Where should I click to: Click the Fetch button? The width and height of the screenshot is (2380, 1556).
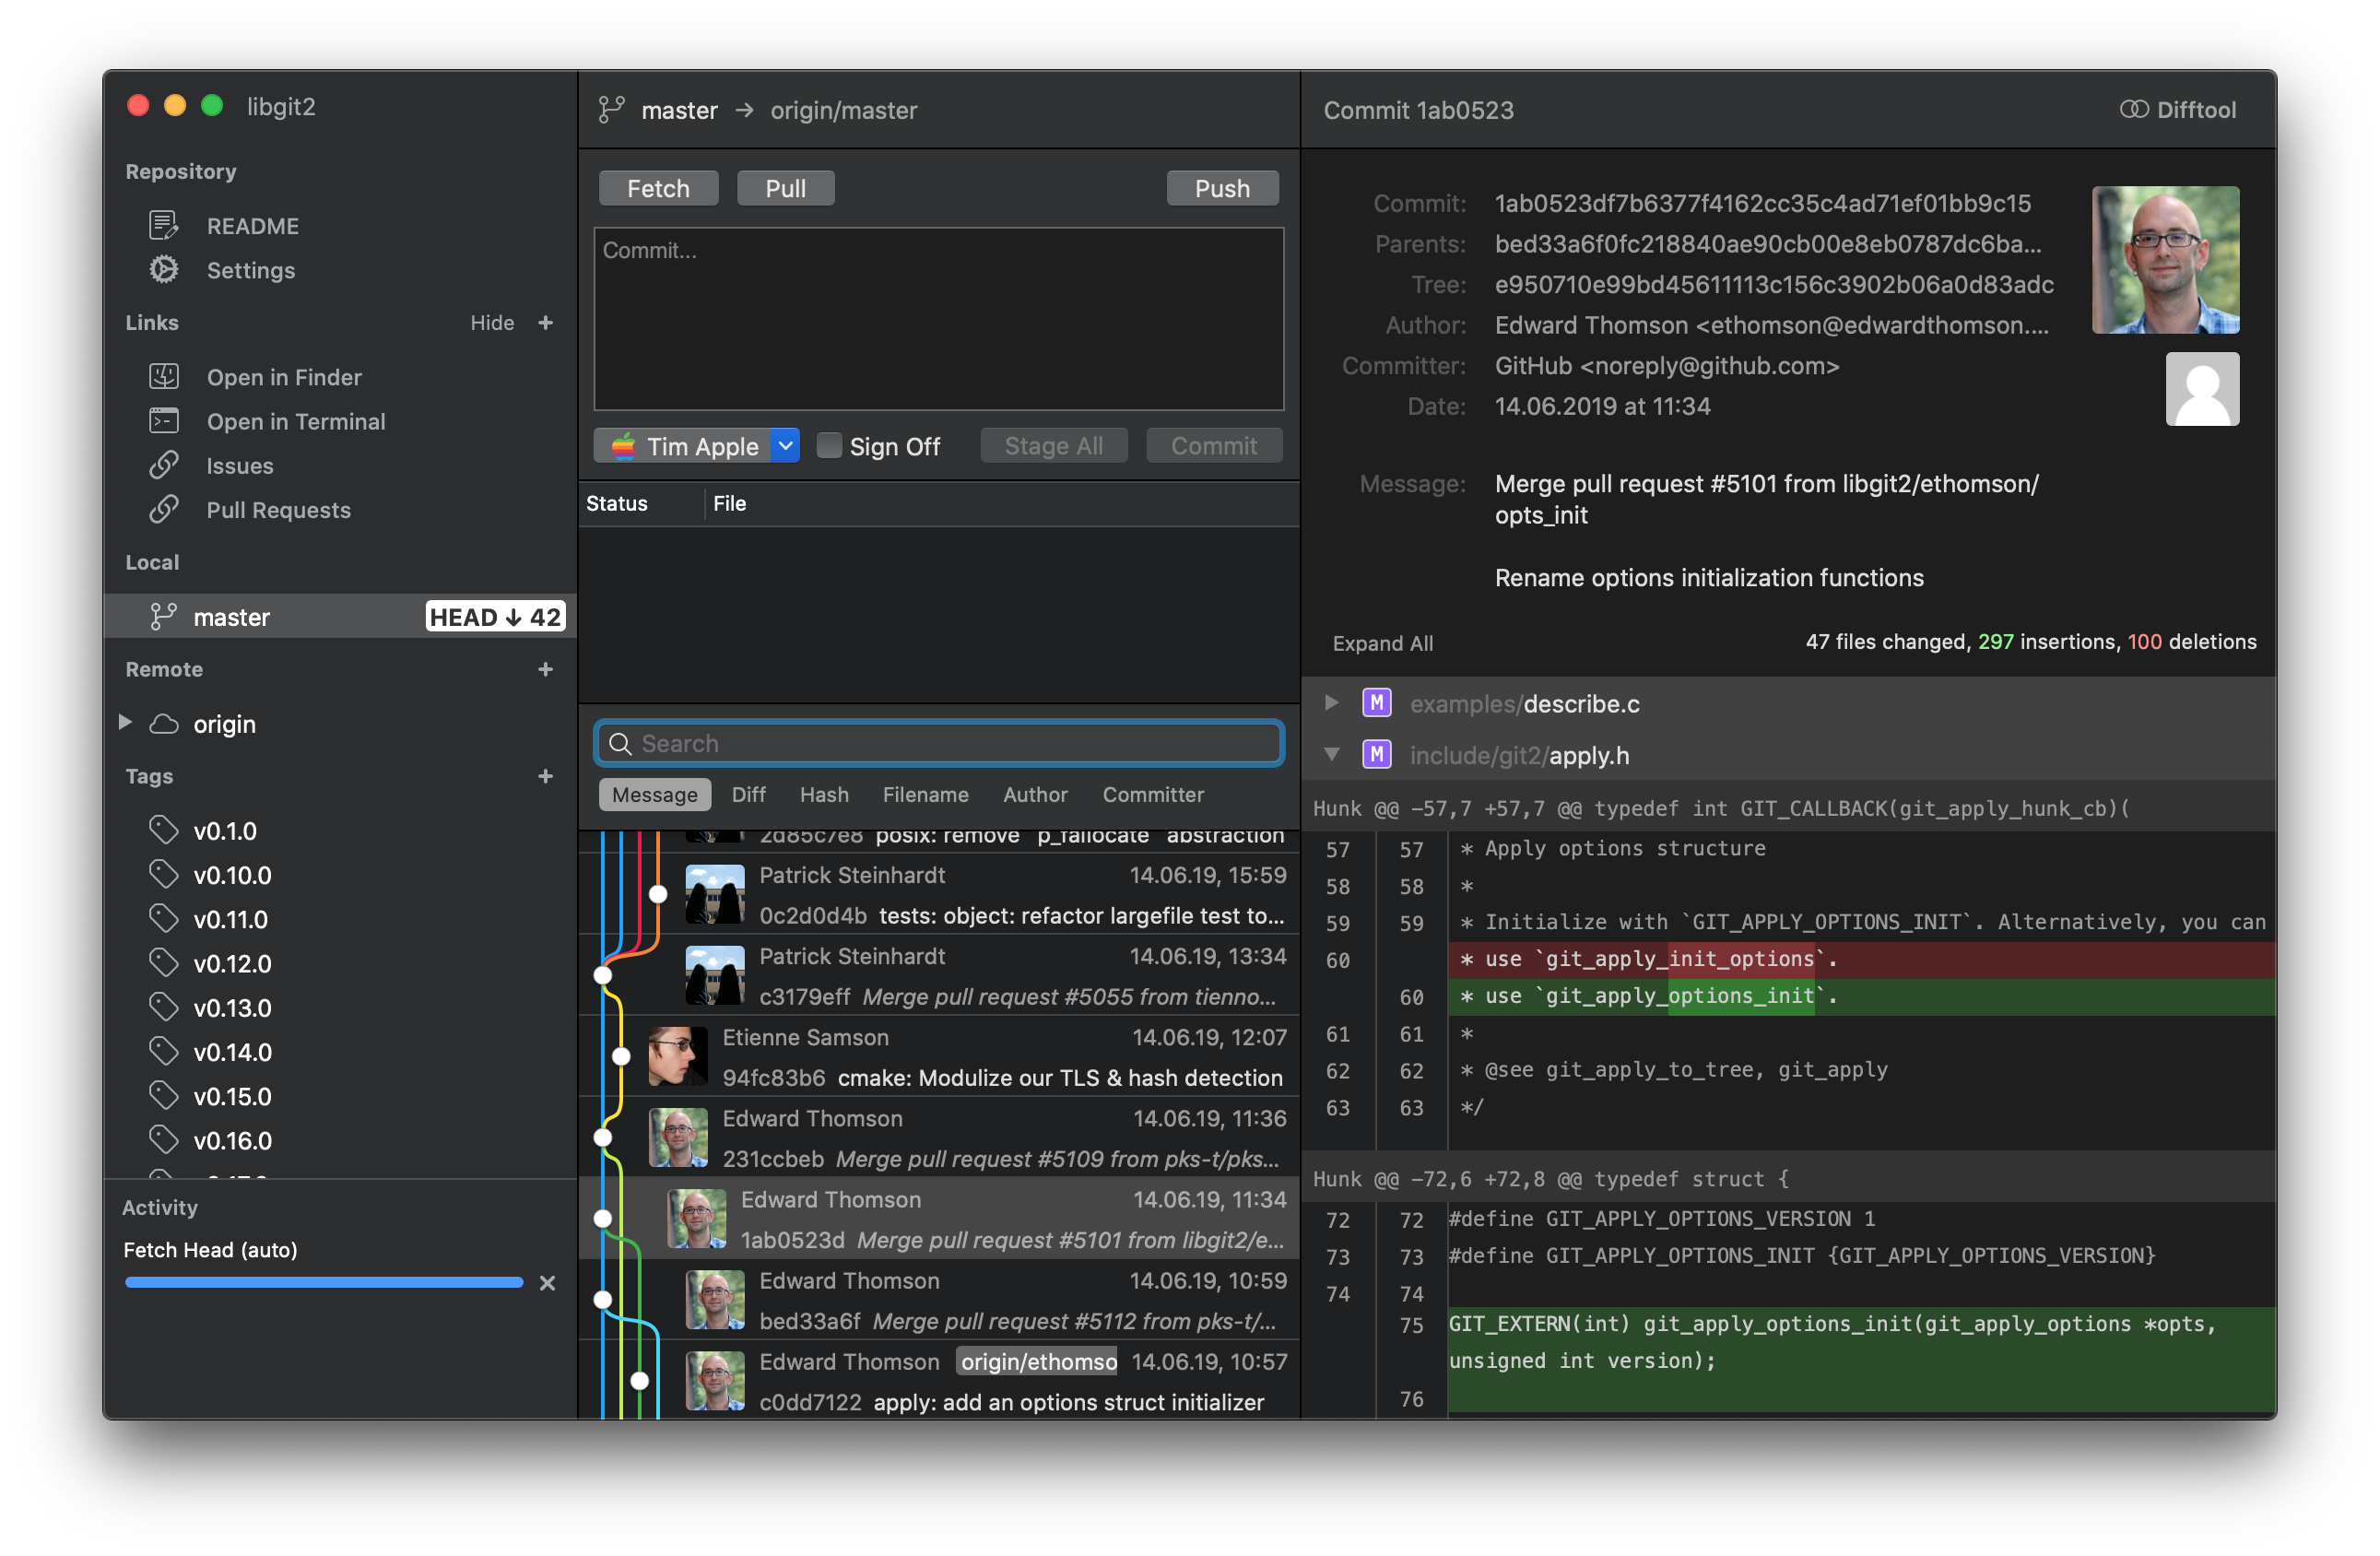[x=658, y=188]
